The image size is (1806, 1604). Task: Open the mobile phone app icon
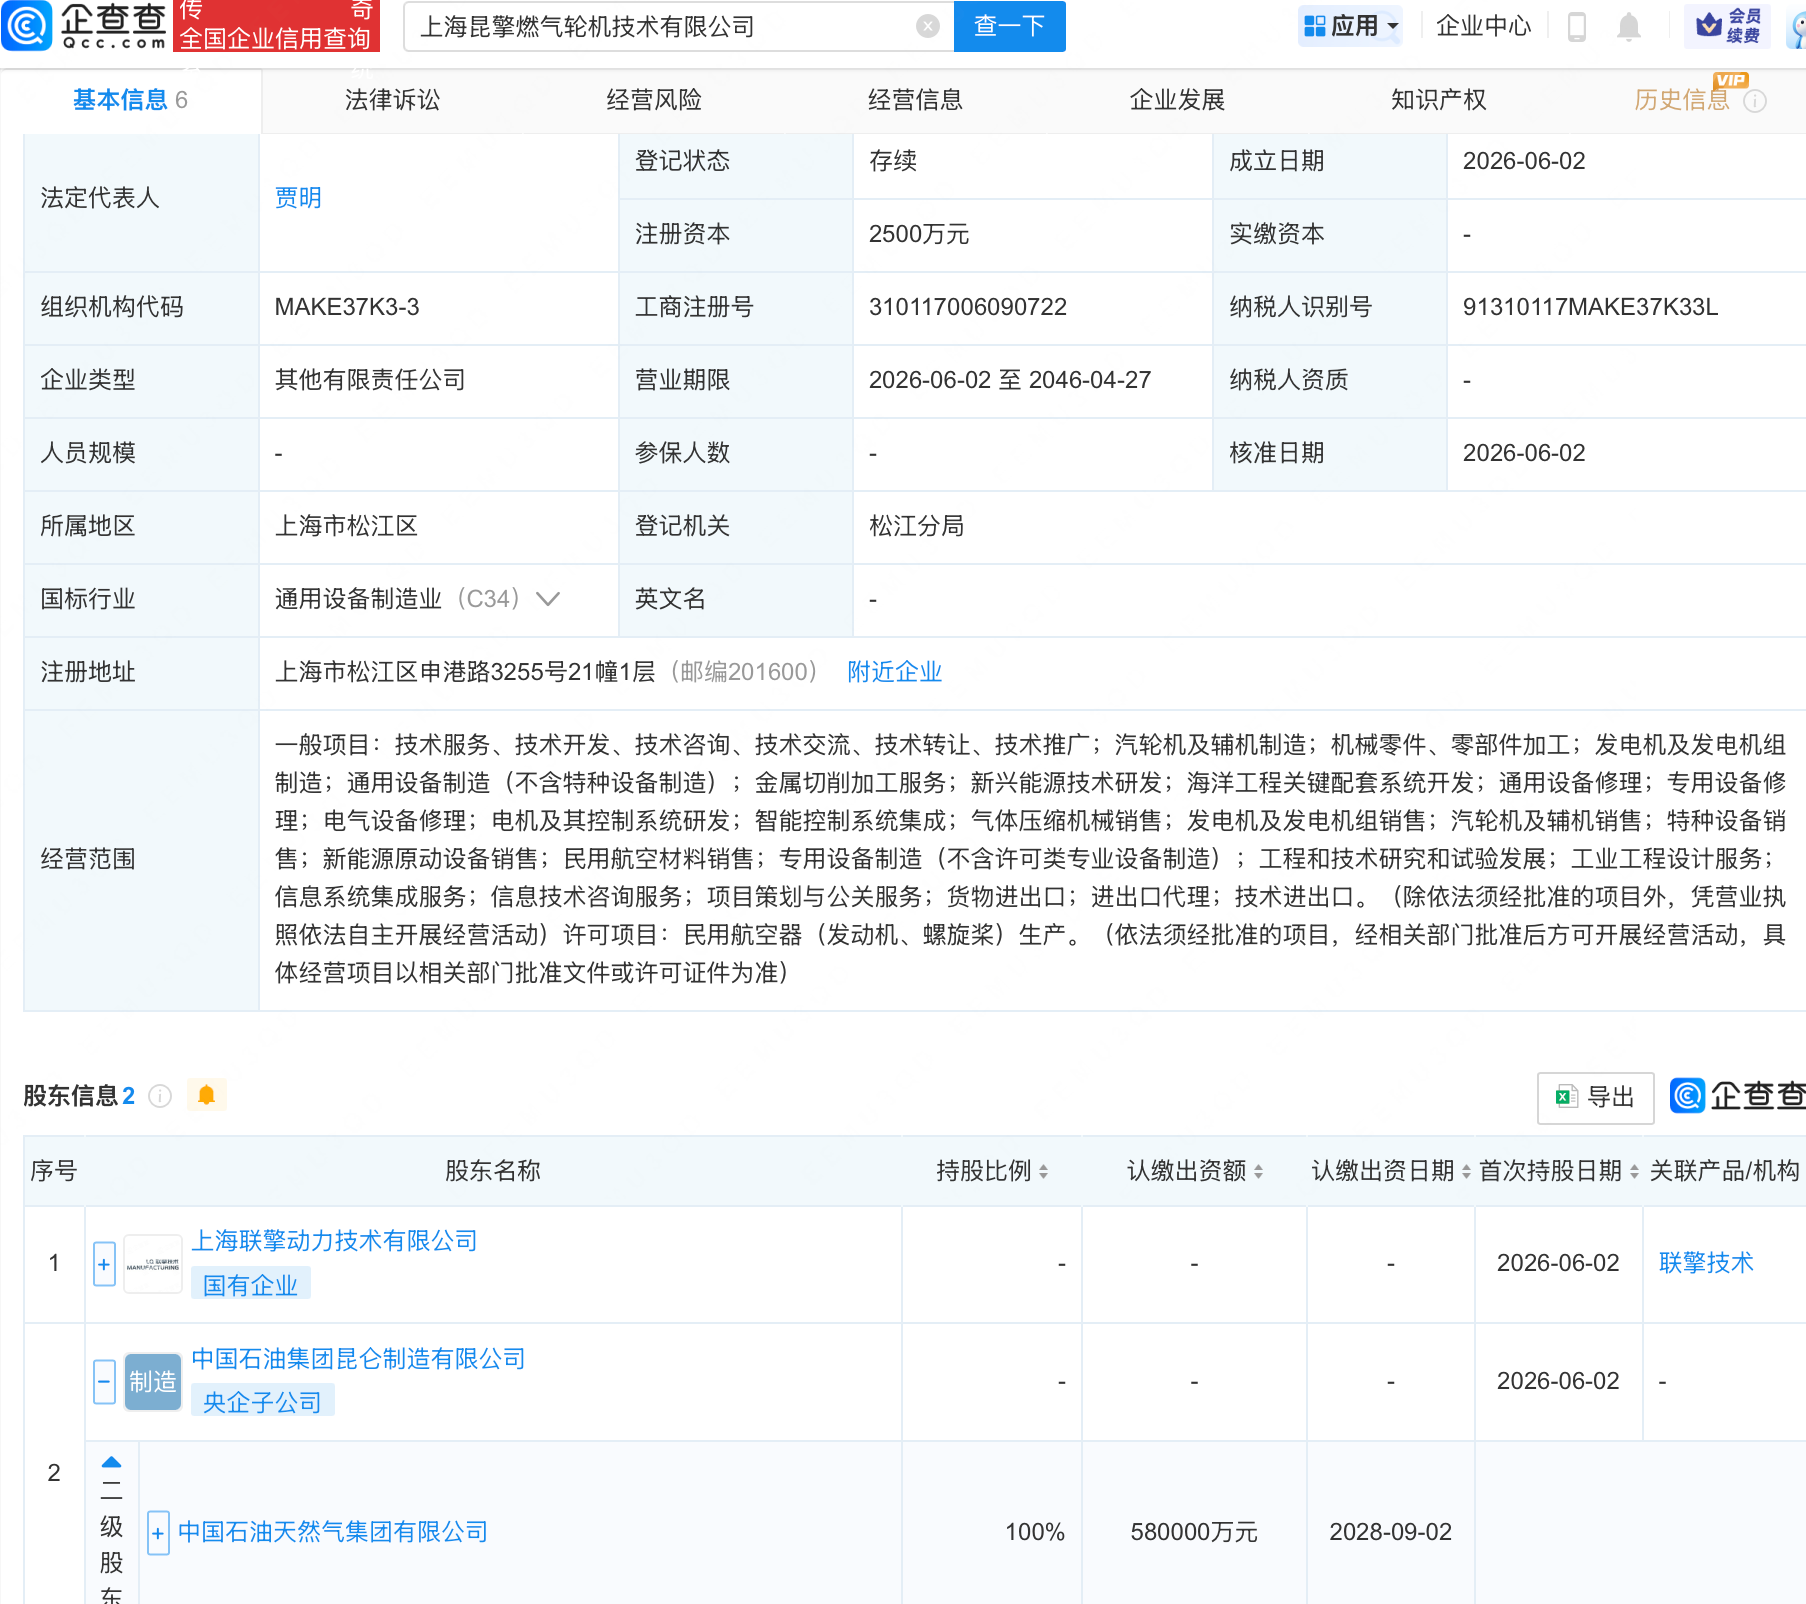click(x=1577, y=26)
